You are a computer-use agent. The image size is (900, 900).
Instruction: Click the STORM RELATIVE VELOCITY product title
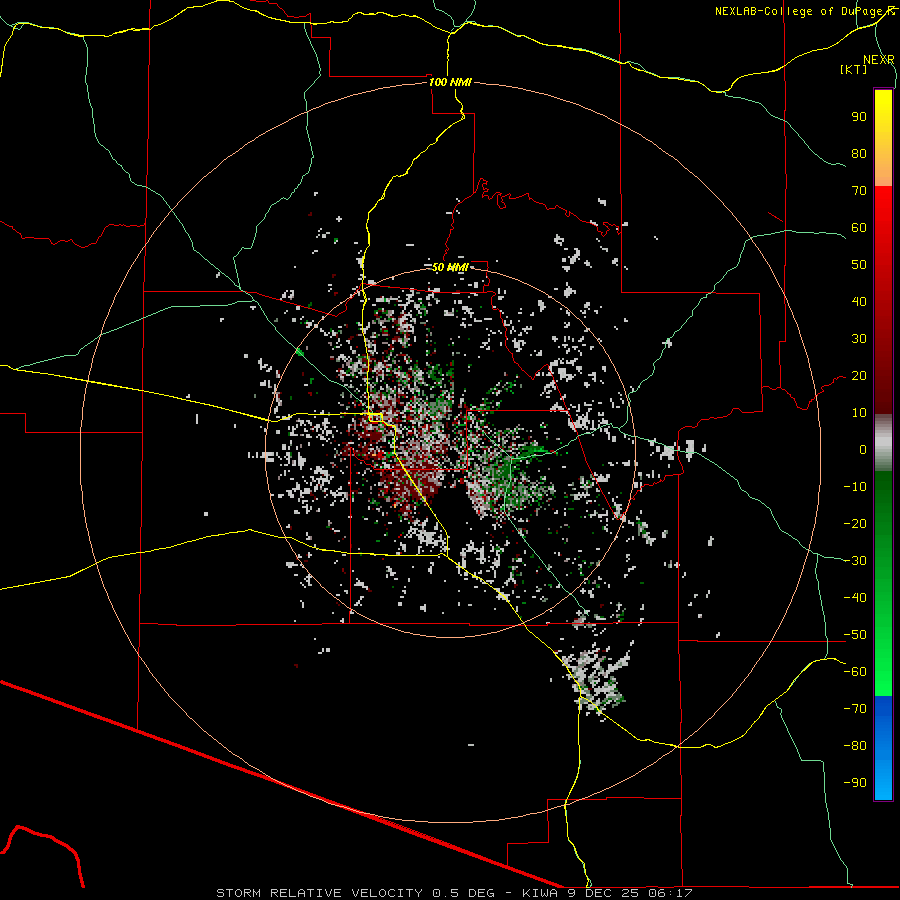click(x=322, y=893)
